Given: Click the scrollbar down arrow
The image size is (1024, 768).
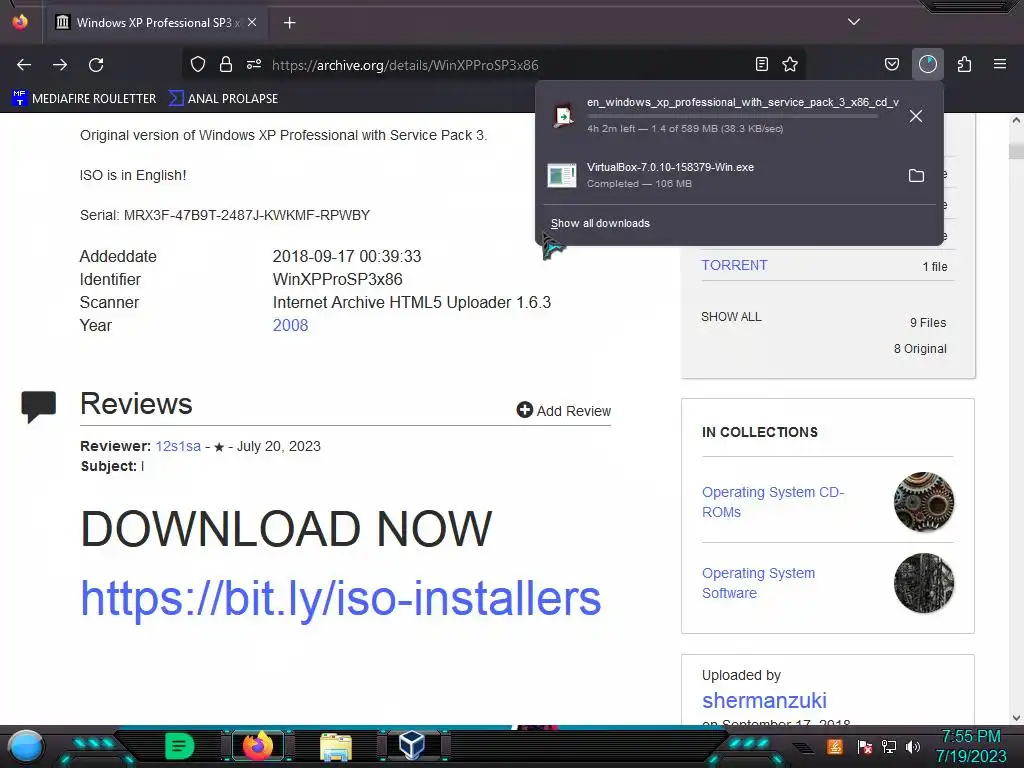Looking at the screenshot, I should (1016, 718).
